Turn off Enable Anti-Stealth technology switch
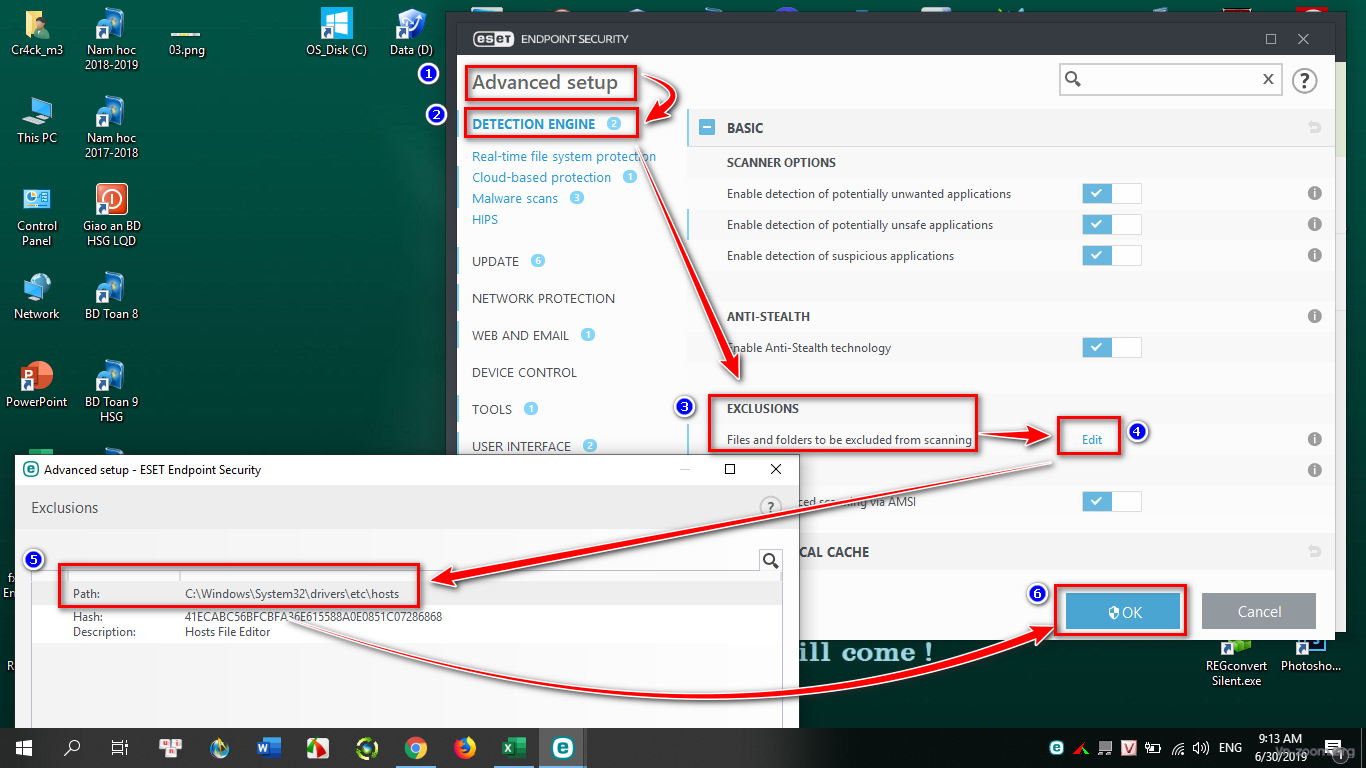 pos(1111,348)
